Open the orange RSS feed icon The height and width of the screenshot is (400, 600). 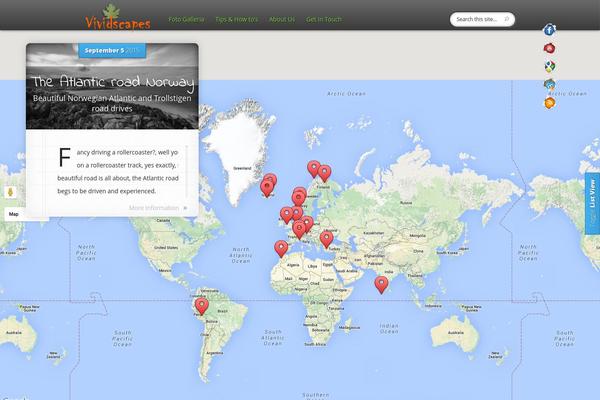(x=549, y=103)
